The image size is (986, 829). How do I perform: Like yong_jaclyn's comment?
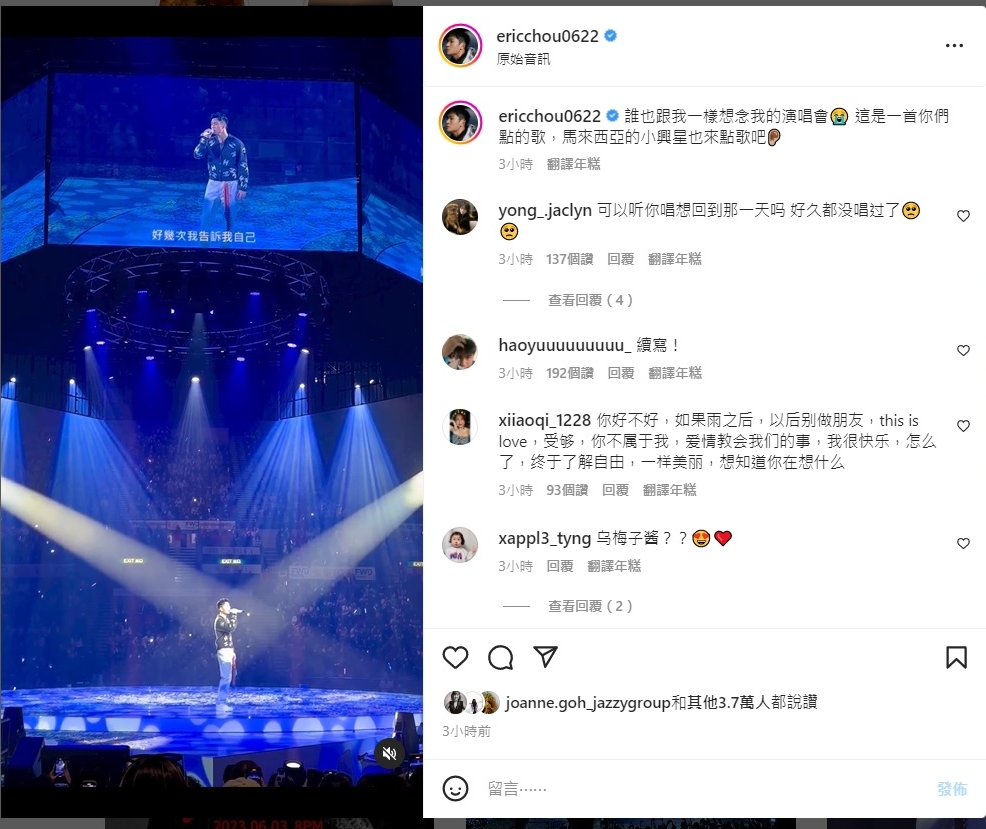click(963, 216)
